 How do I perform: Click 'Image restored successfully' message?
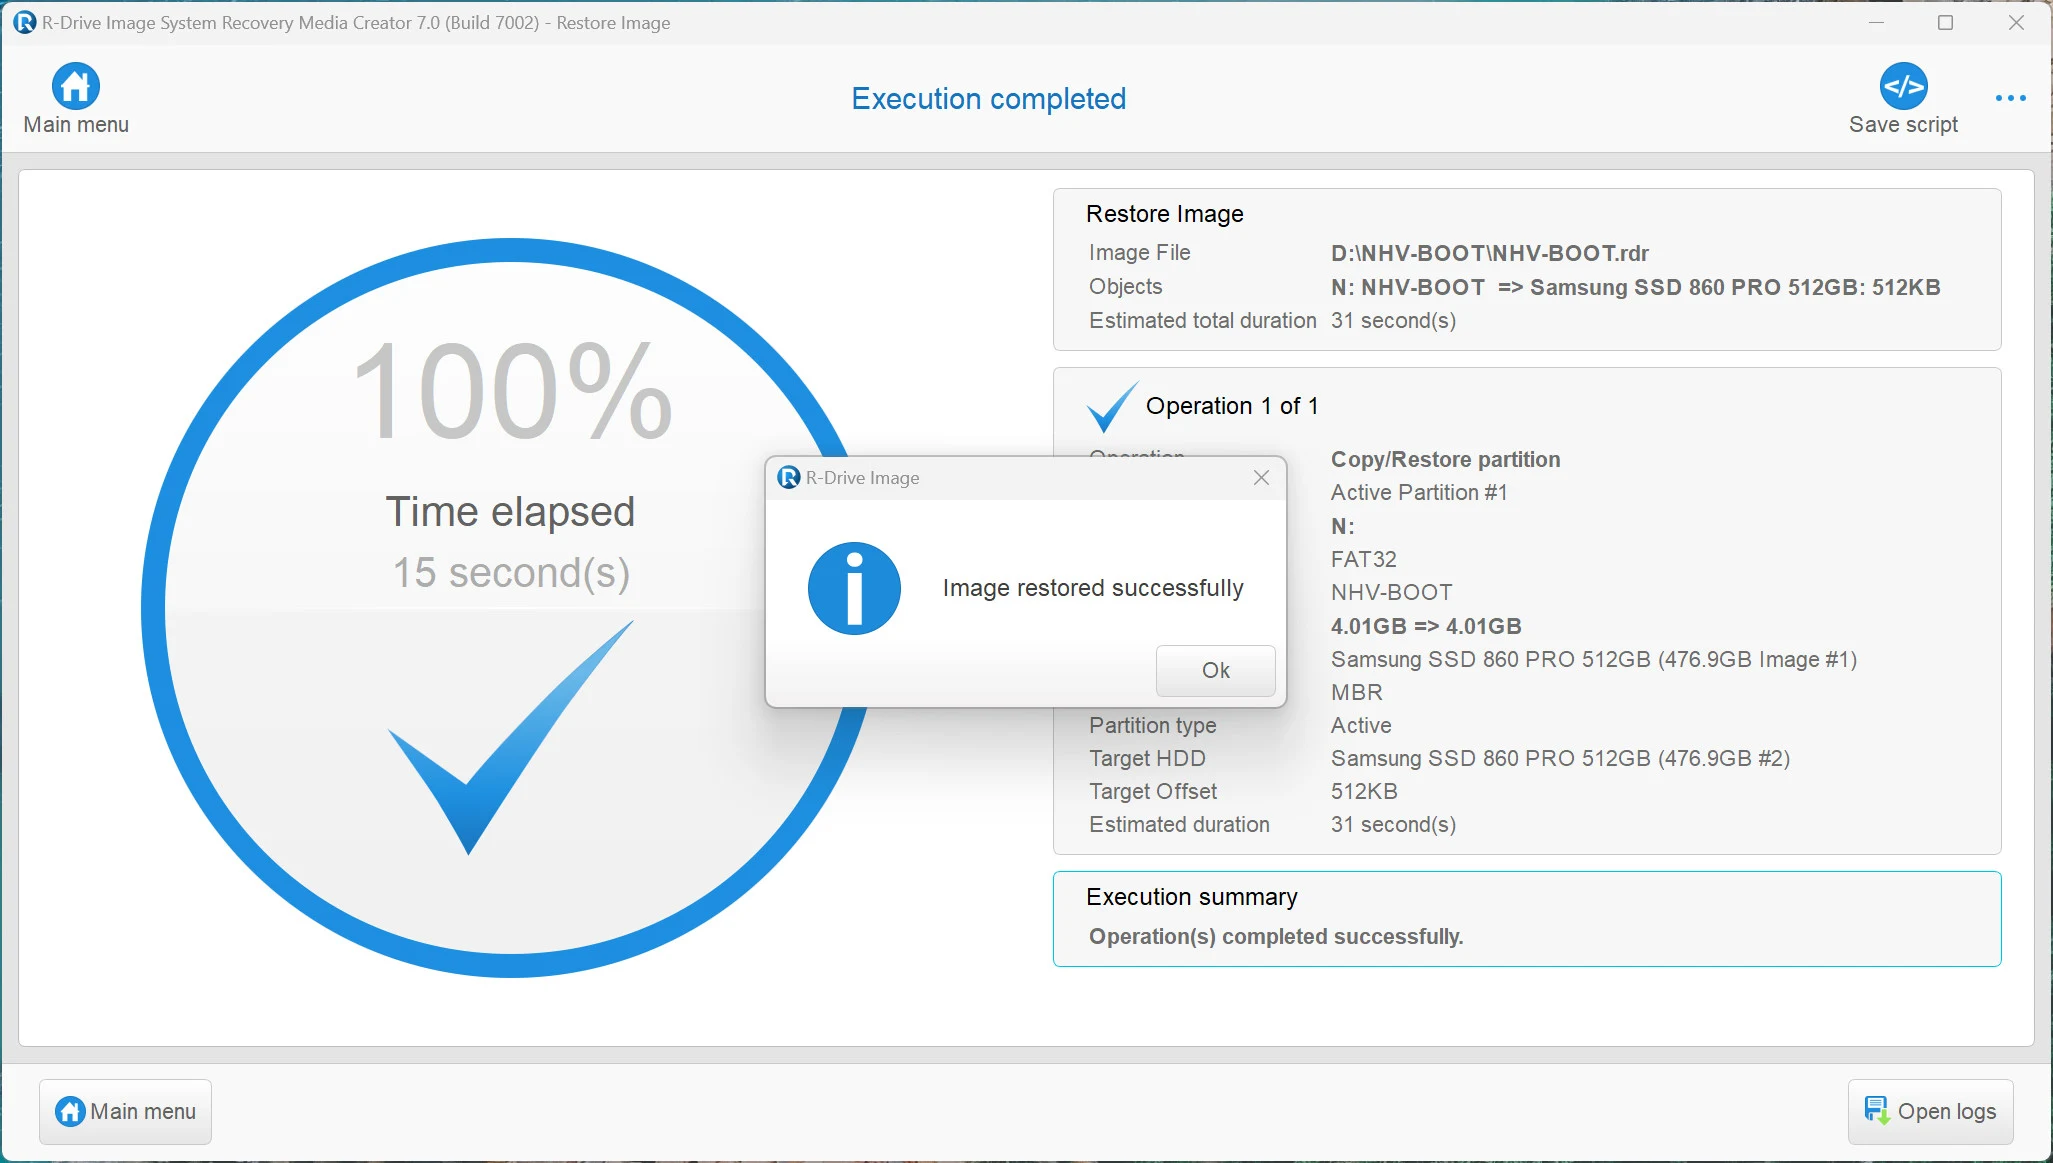point(1093,588)
